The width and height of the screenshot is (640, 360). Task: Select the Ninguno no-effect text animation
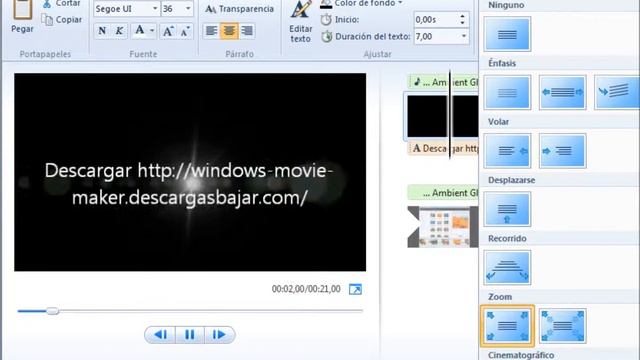click(507, 34)
